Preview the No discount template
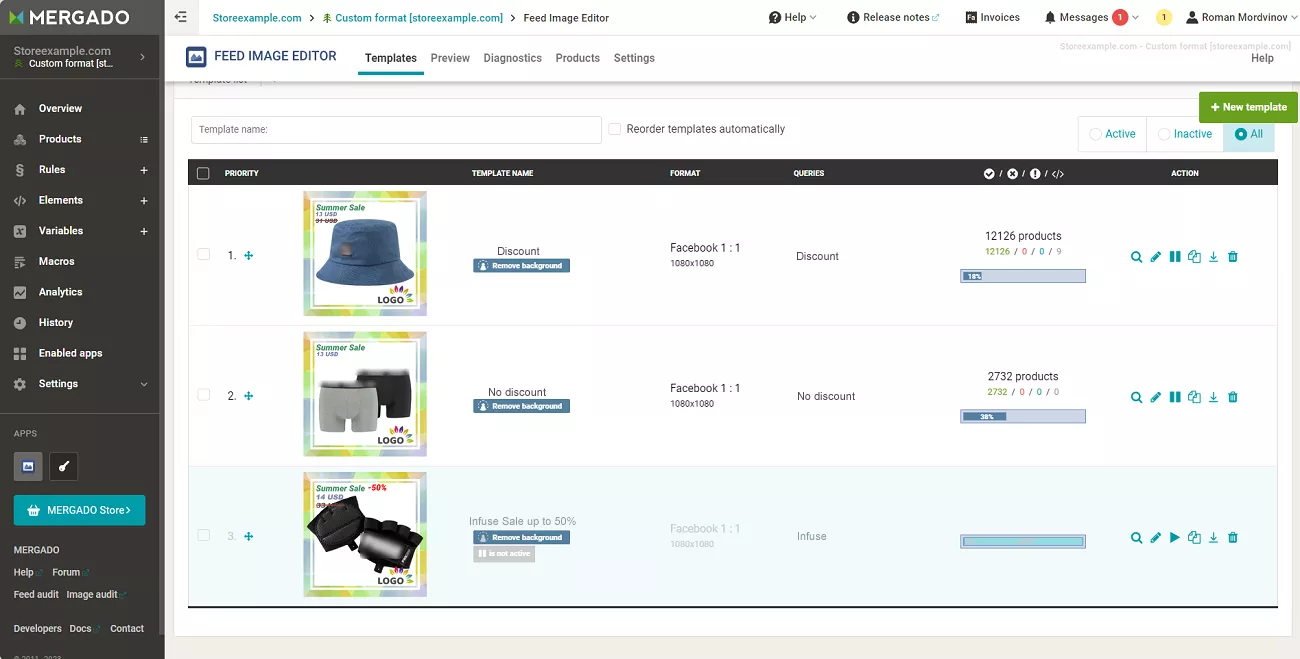 pos(1136,397)
